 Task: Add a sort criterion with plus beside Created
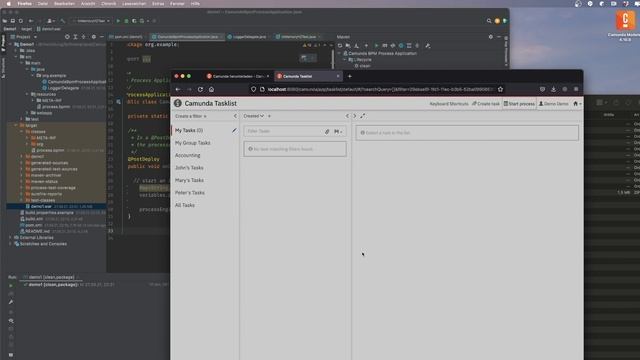(x=269, y=116)
